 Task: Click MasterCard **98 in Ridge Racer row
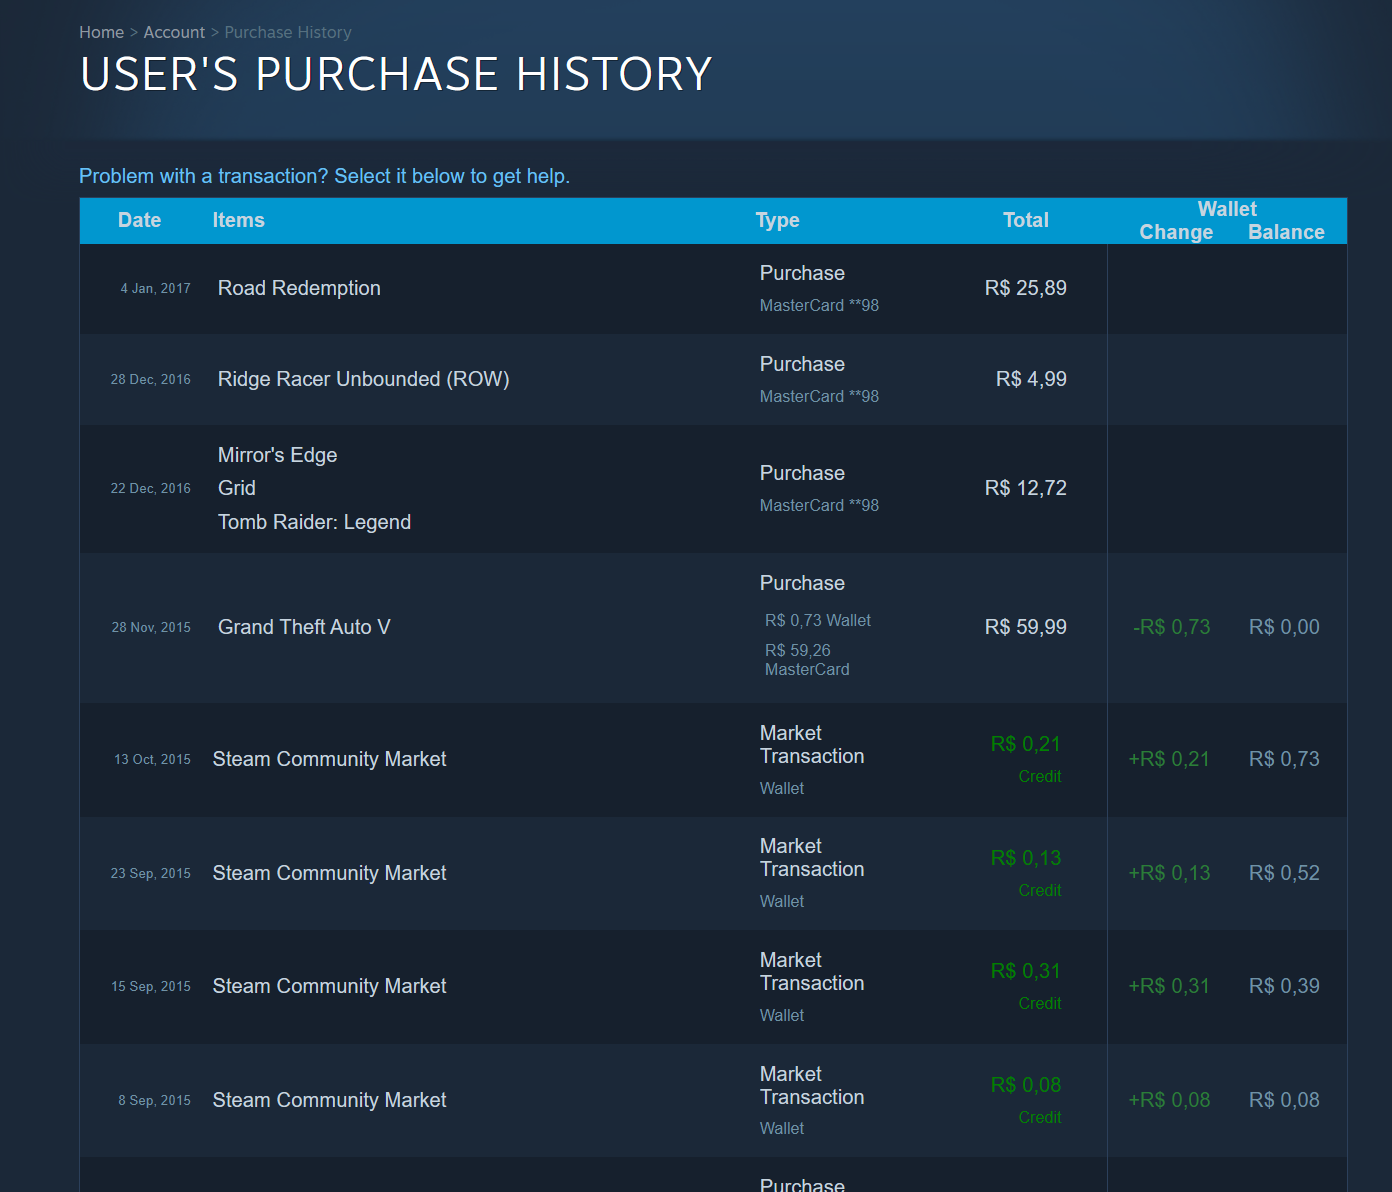[x=819, y=396]
